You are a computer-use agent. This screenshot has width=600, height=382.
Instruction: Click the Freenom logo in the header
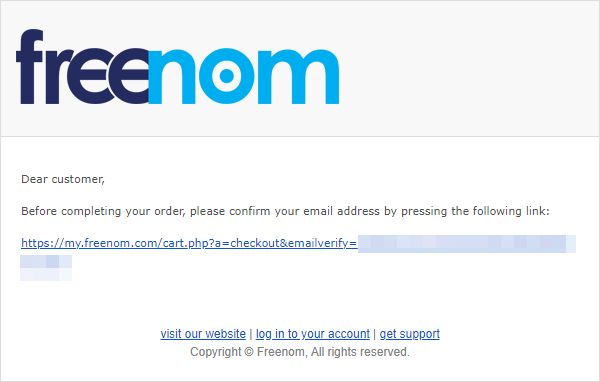coord(178,67)
